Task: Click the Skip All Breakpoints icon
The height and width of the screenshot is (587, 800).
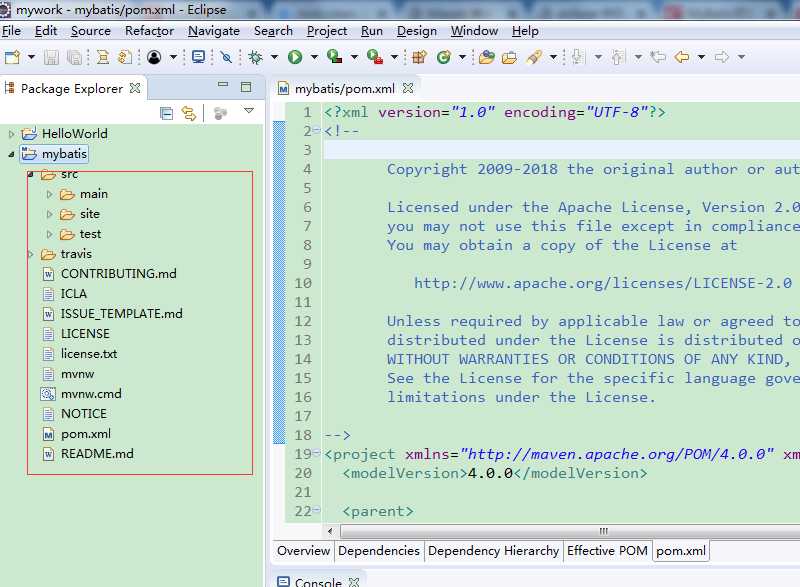Action: click(x=226, y=57)
